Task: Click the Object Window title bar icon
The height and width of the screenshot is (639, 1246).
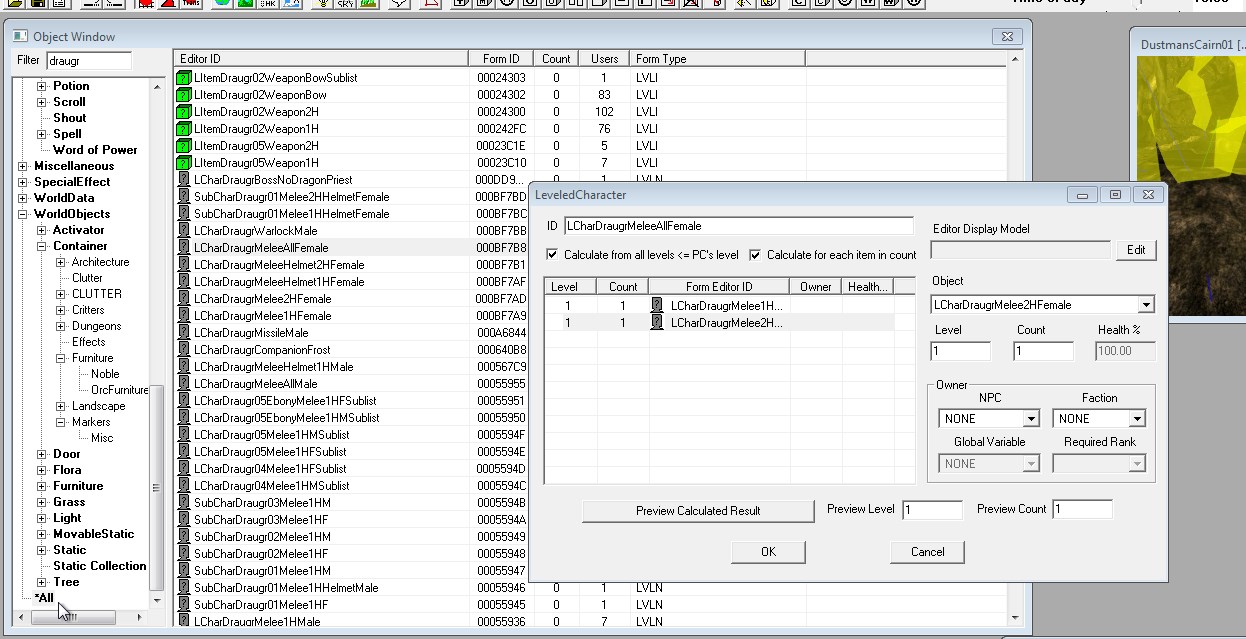Action: tap(20, 37)
